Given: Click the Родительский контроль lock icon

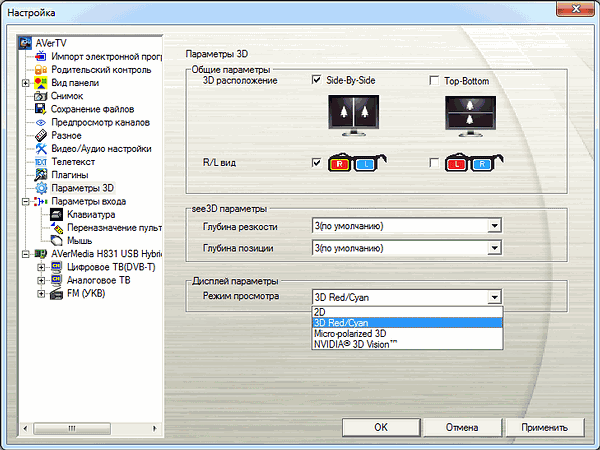Looking at the screenshot, I should 41,70.
